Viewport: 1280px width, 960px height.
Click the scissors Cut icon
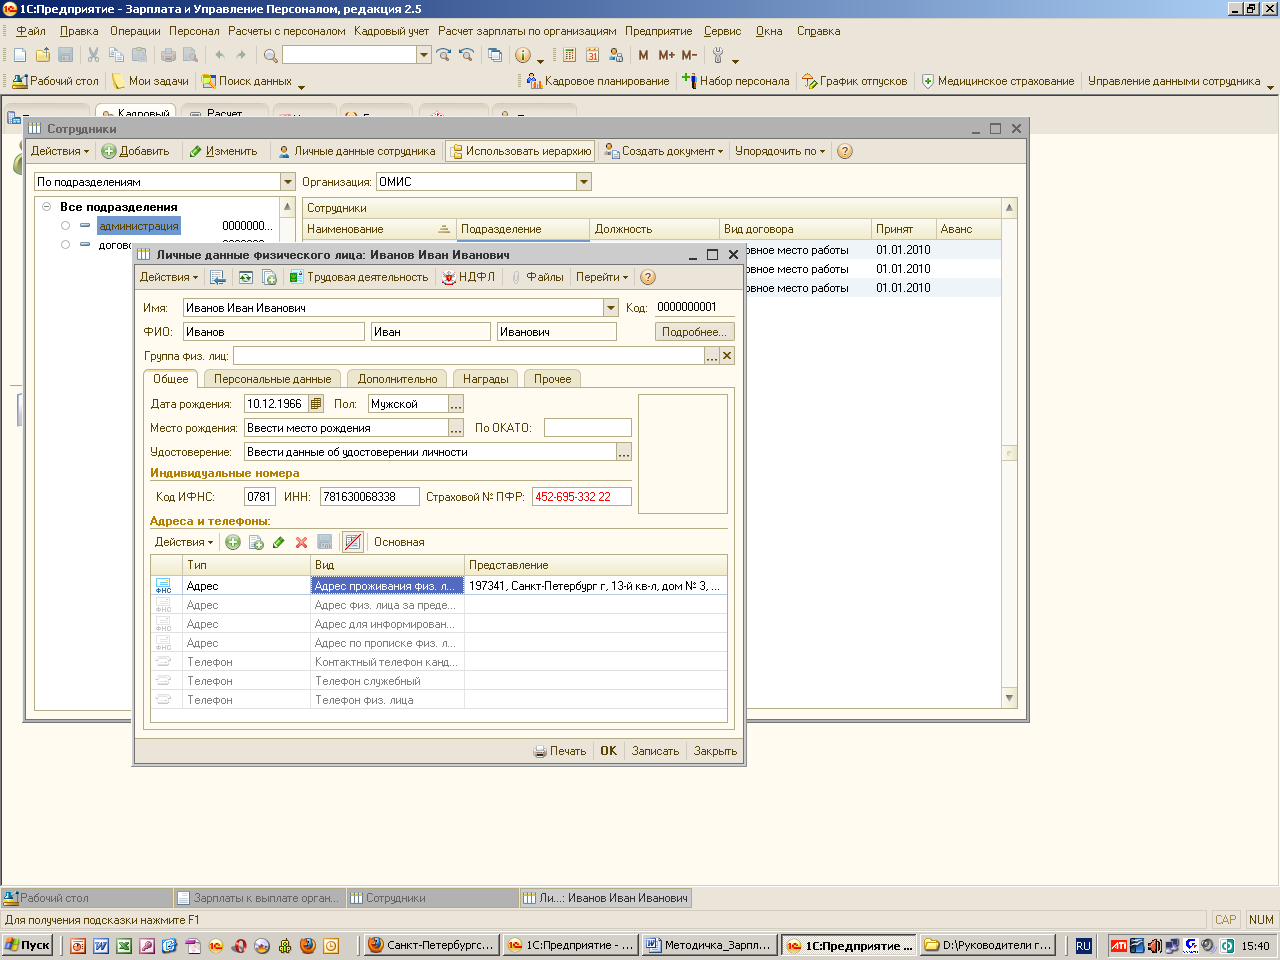[93, 55]
